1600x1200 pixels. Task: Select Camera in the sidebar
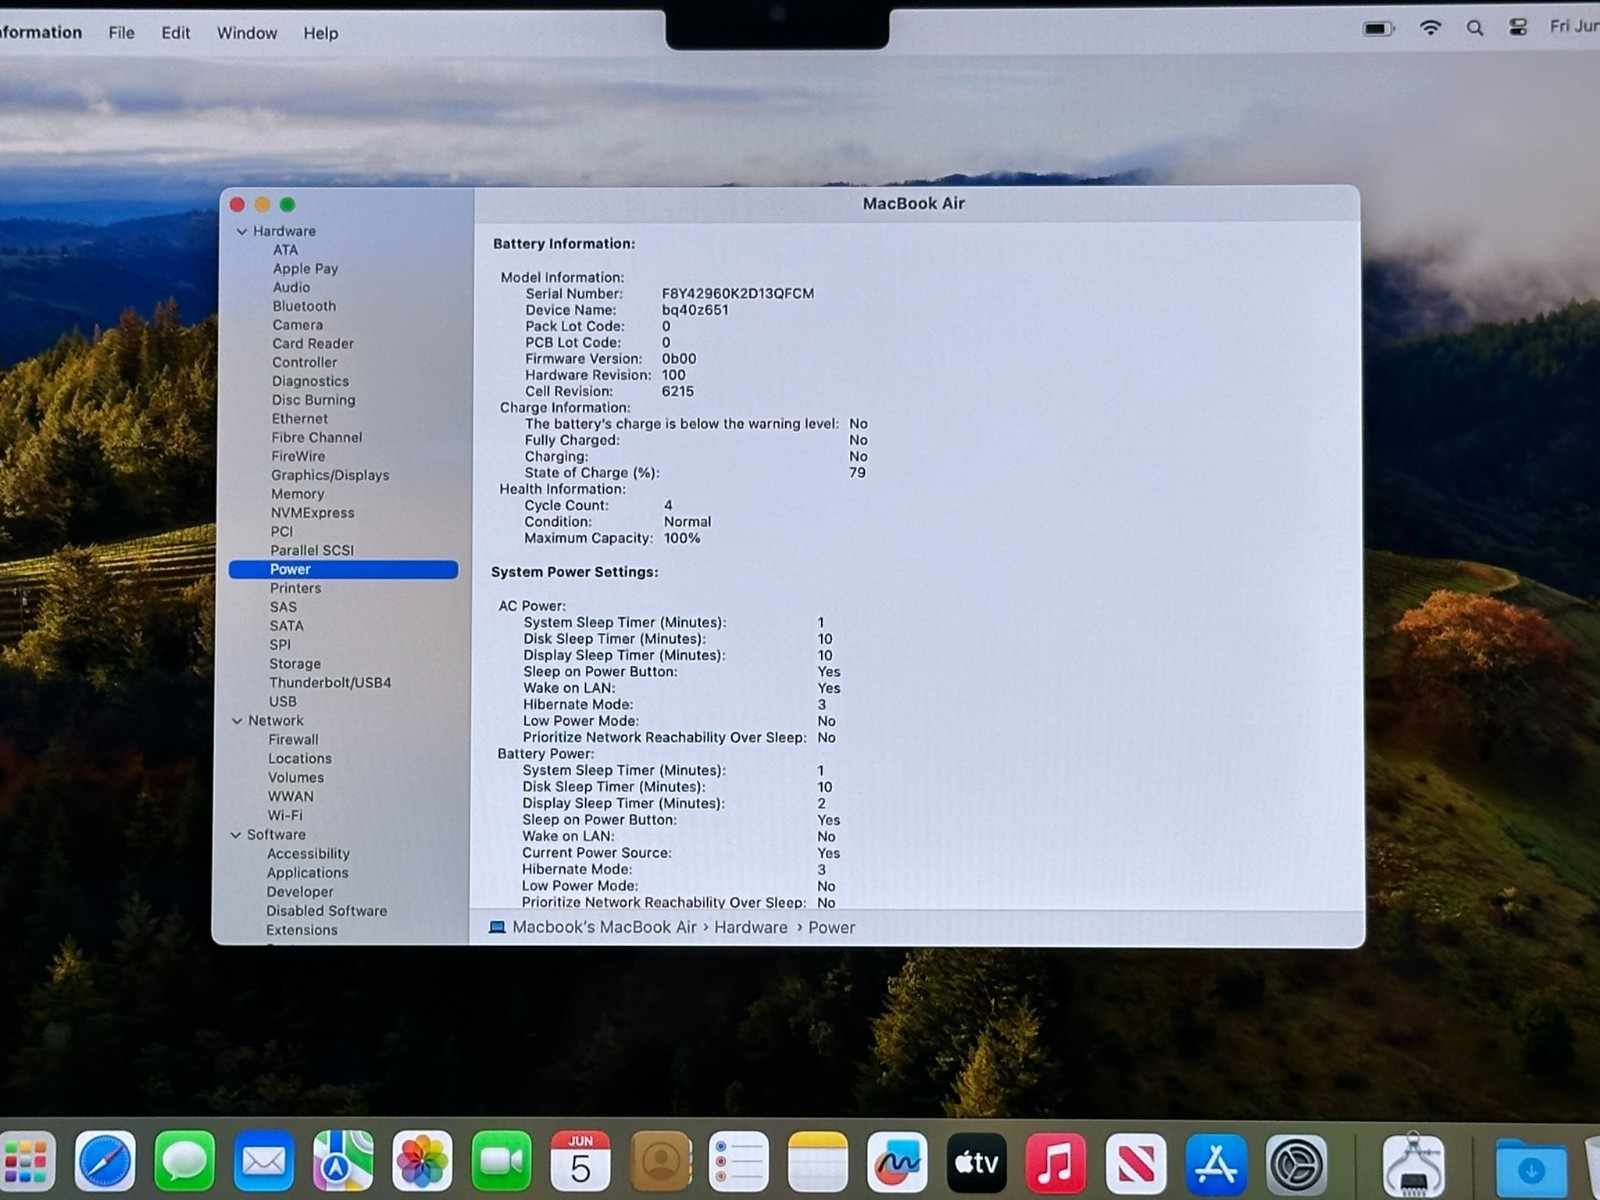pos(297,325)
